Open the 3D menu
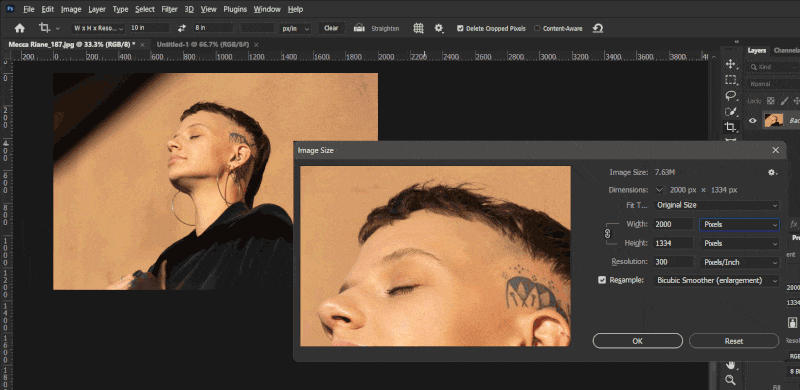The image size is (800, 390). click(x=189, y=9)
